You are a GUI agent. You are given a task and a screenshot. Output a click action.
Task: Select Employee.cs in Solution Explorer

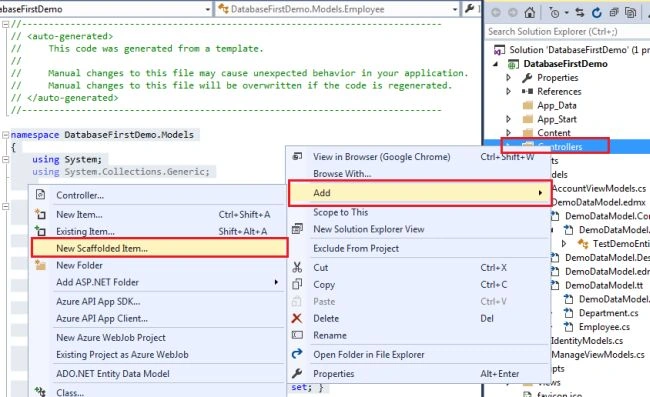[x=604, y=327]
